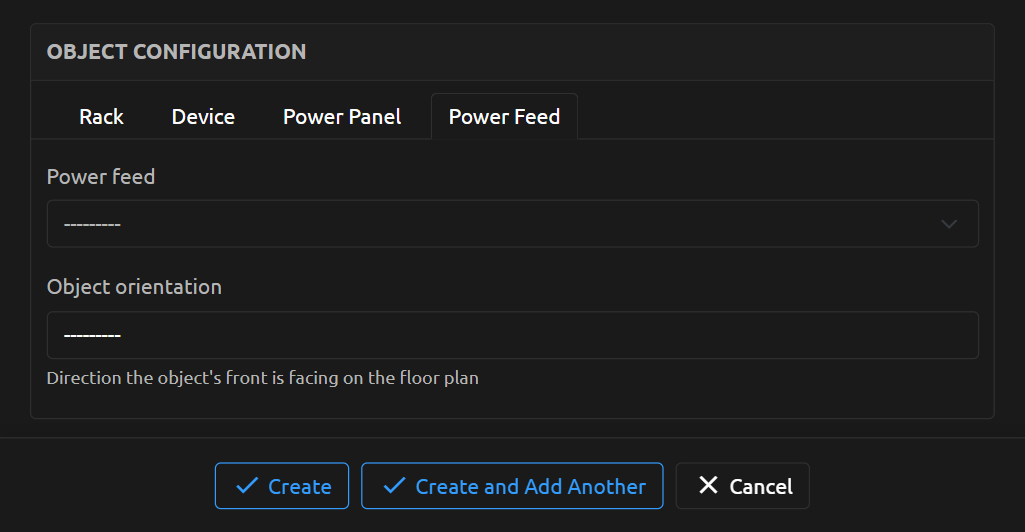The image size is (1025, 532).
Task: Cancel the object form
Action: tap(743, 486)
